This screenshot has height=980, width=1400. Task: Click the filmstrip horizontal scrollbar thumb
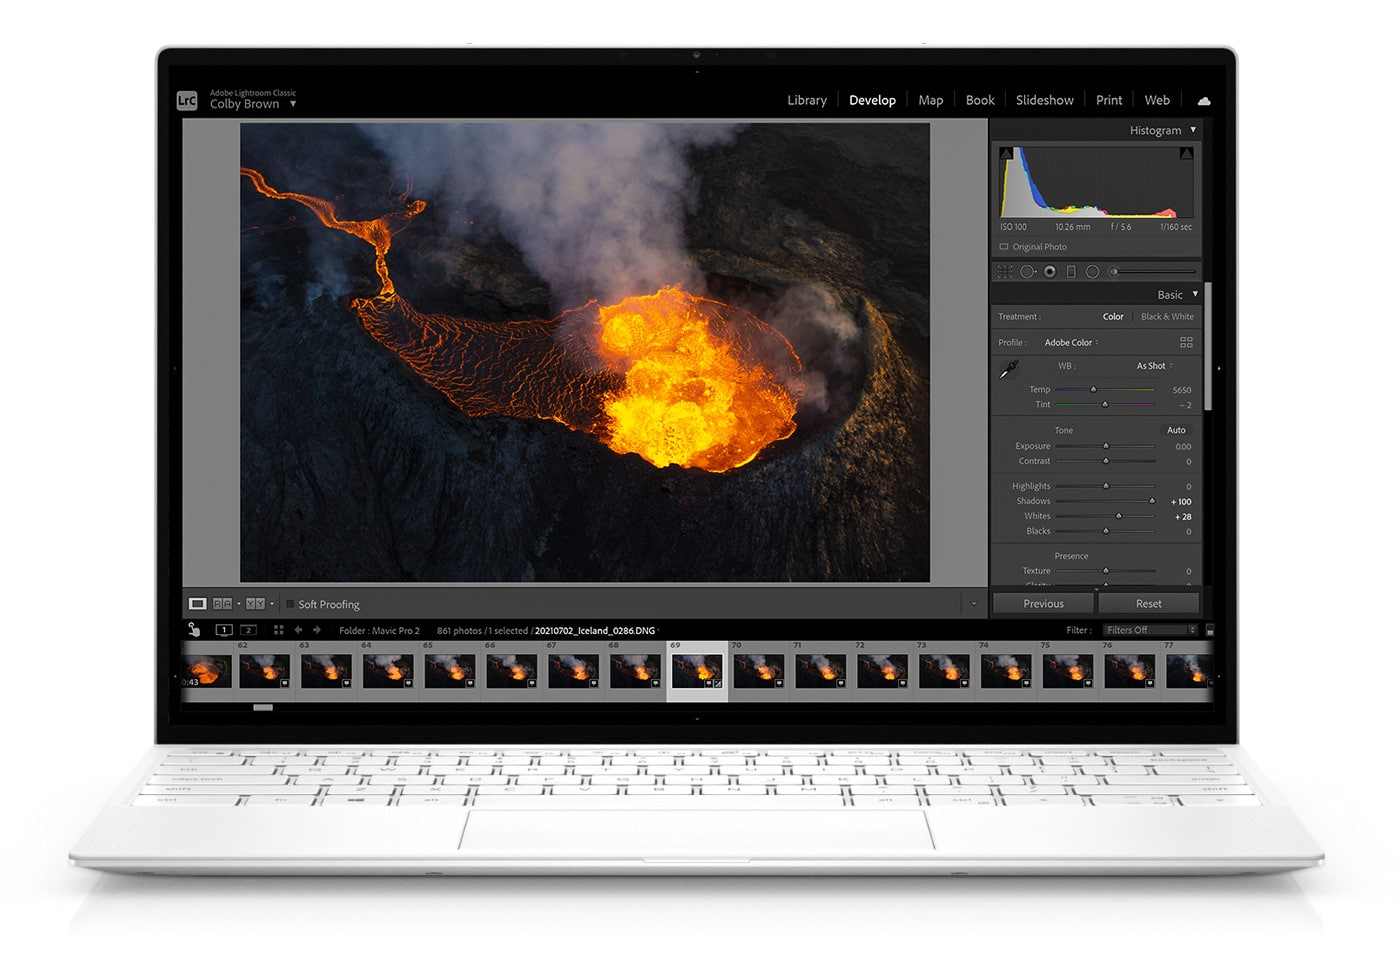pyautogui.click(x=263, y=707)
